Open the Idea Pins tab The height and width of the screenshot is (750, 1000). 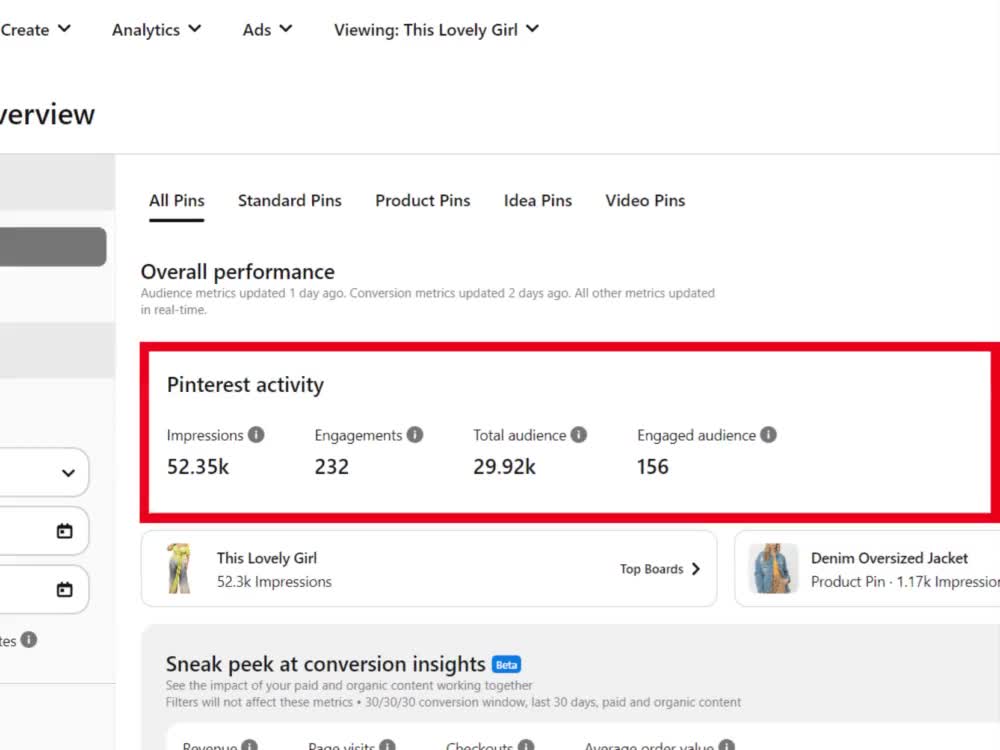click(538, 201)
